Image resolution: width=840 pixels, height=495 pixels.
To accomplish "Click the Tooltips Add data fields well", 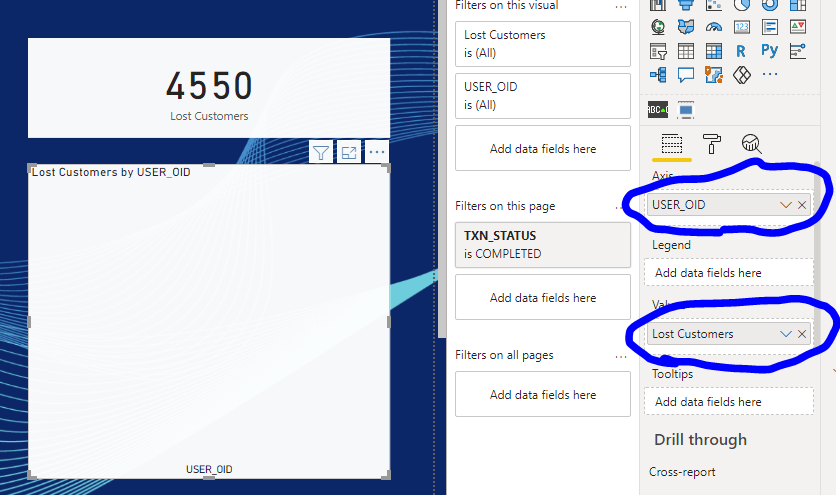I will click(x=729, y=402).
